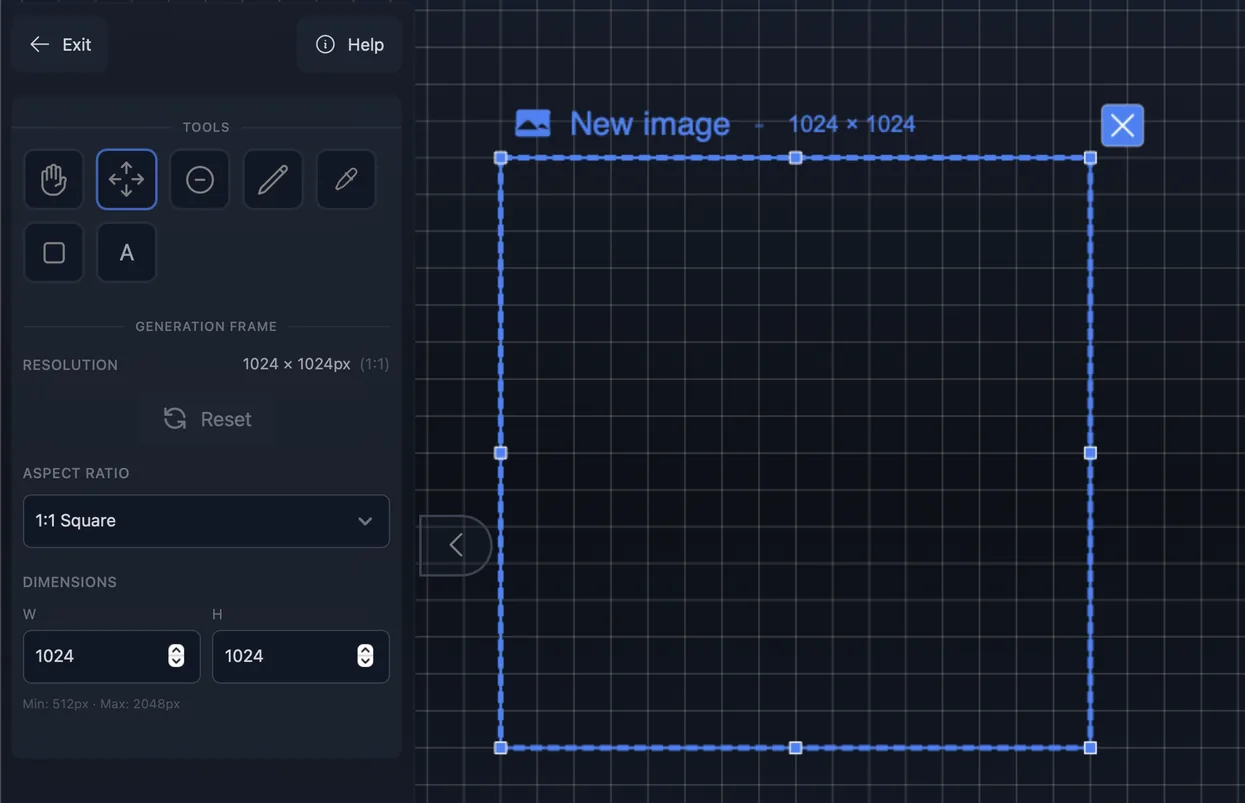Click the New image title label
1245x803 pixels.
[x=649, y=123]
